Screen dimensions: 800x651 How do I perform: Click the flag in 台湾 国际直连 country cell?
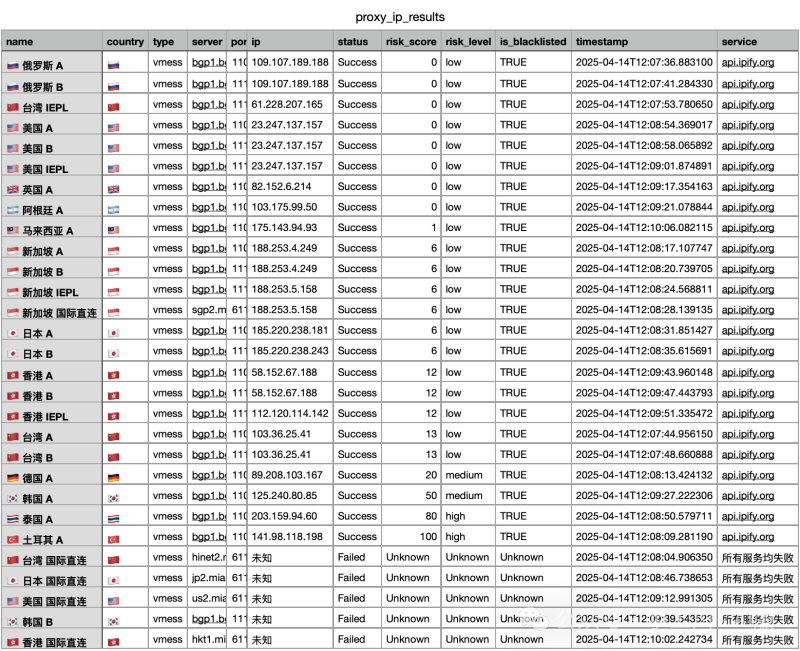tap(113, 560)
